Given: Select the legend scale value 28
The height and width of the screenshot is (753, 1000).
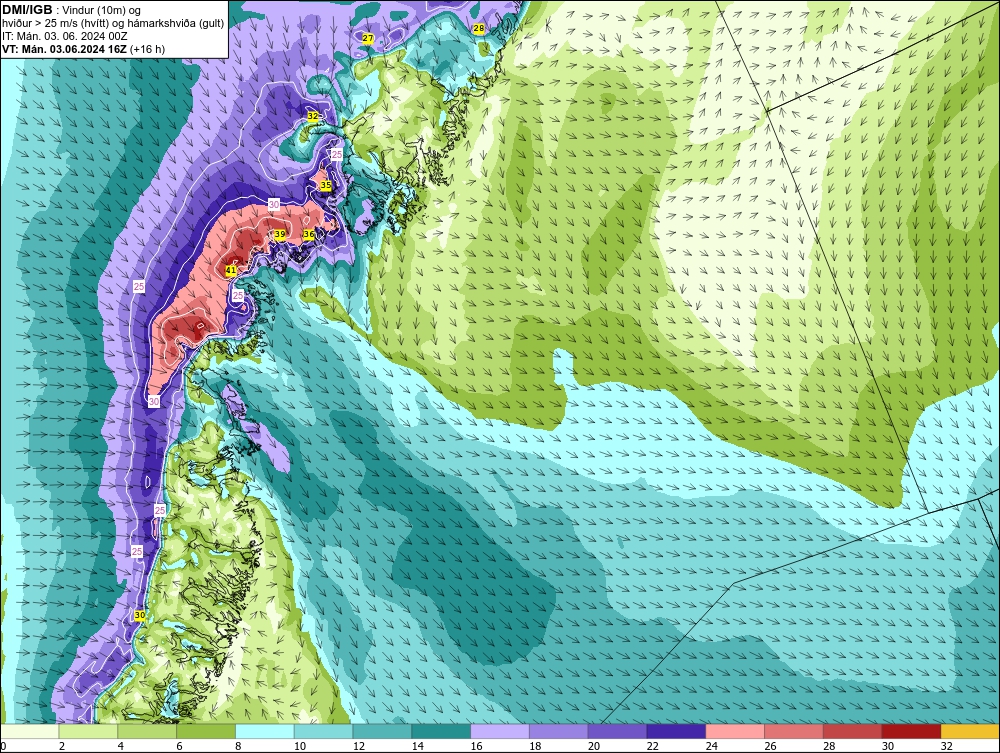Looking at the screenshot, I should click(828, 746).
